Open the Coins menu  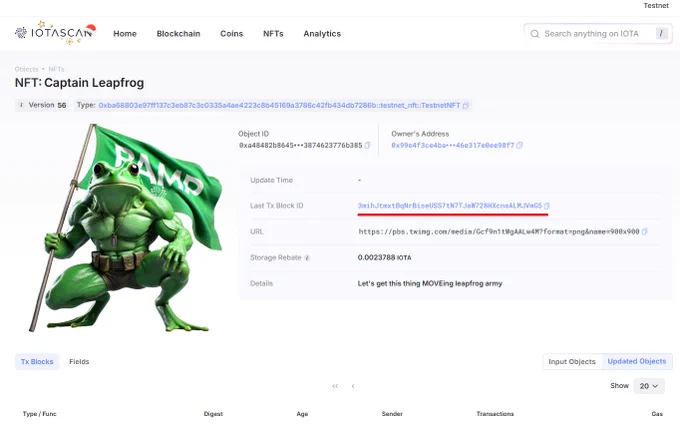tap(232, 34)
